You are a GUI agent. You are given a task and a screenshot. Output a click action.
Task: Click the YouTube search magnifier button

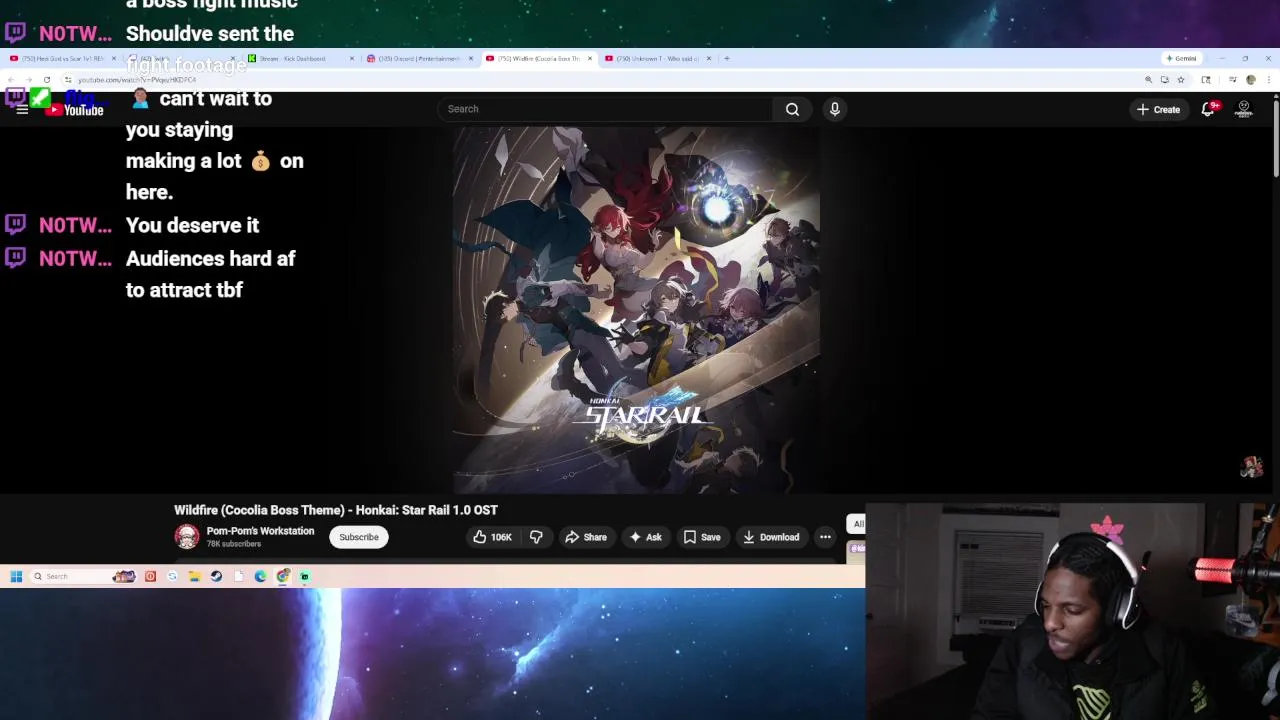(792, 109)
